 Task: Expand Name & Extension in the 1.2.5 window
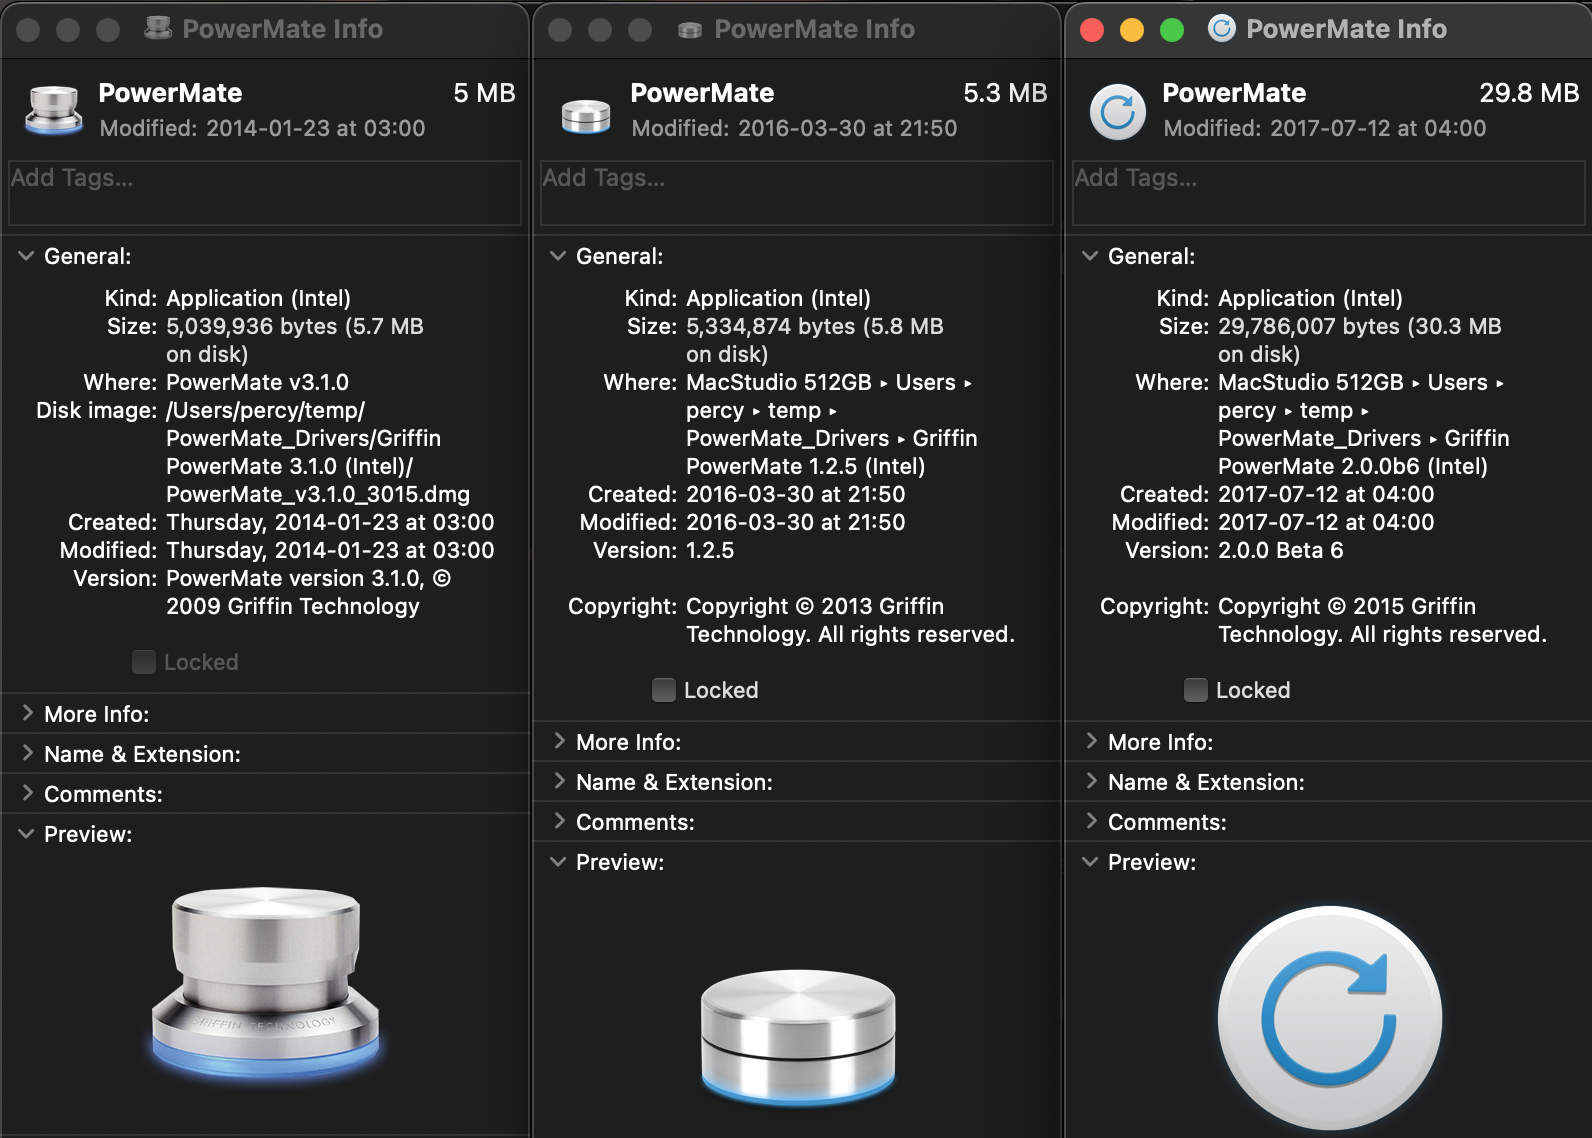coord(559,782)
